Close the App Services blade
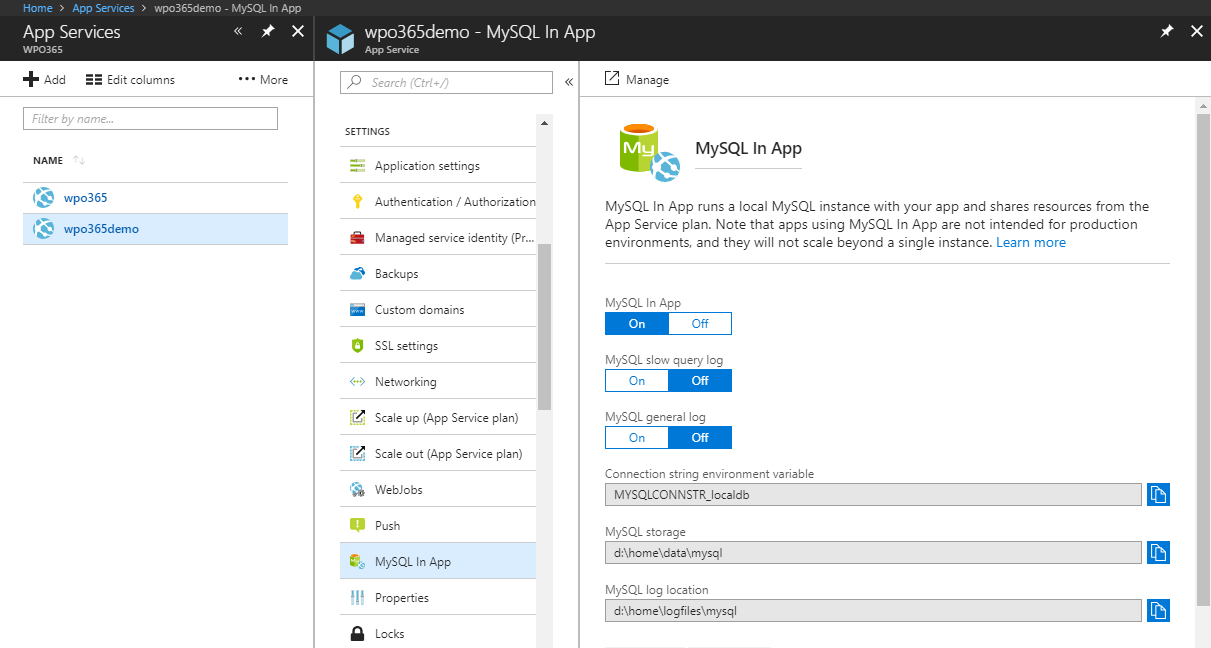Viewport: 1211px width, 648px height. pos(298,31)
